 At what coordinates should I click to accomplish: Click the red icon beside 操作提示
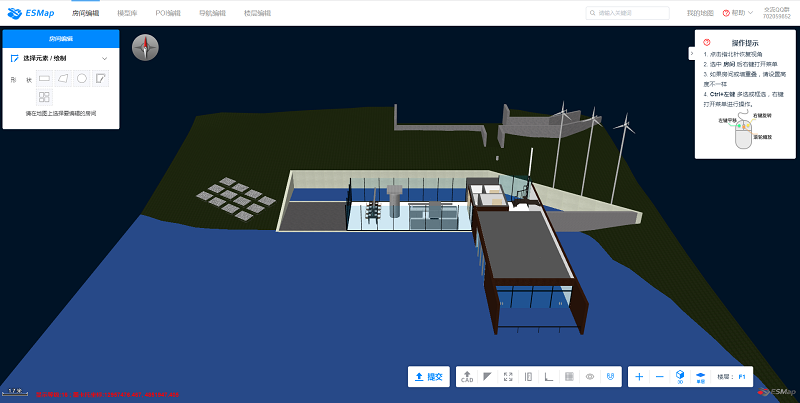707,42
